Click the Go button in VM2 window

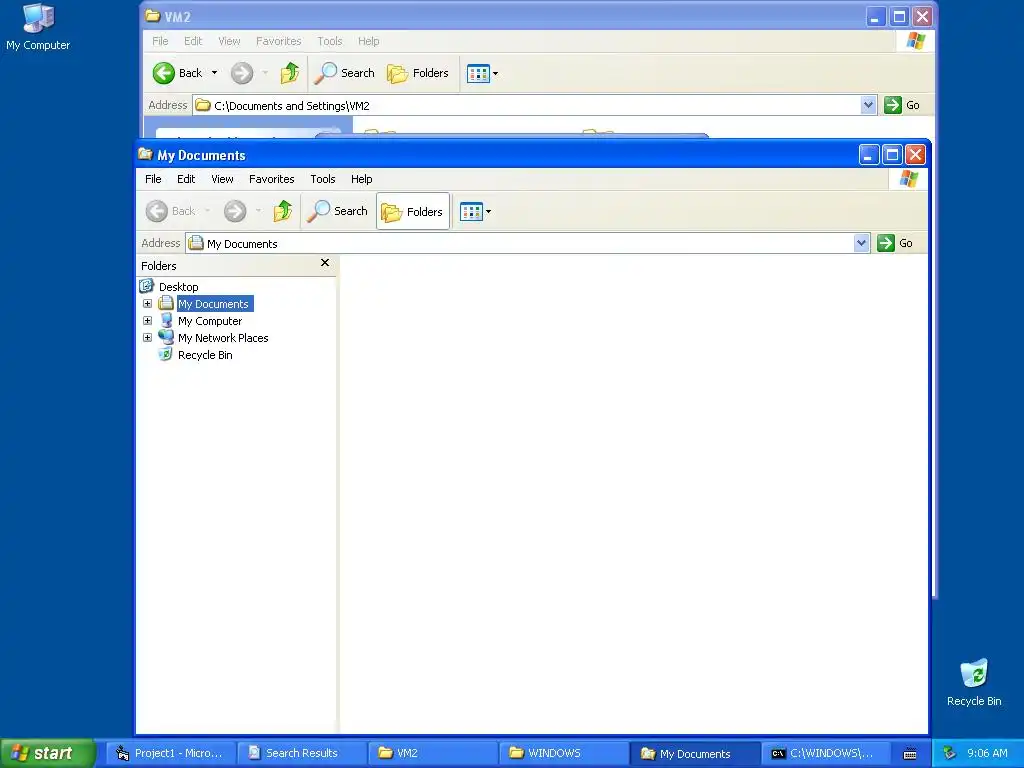pos(902,105)
